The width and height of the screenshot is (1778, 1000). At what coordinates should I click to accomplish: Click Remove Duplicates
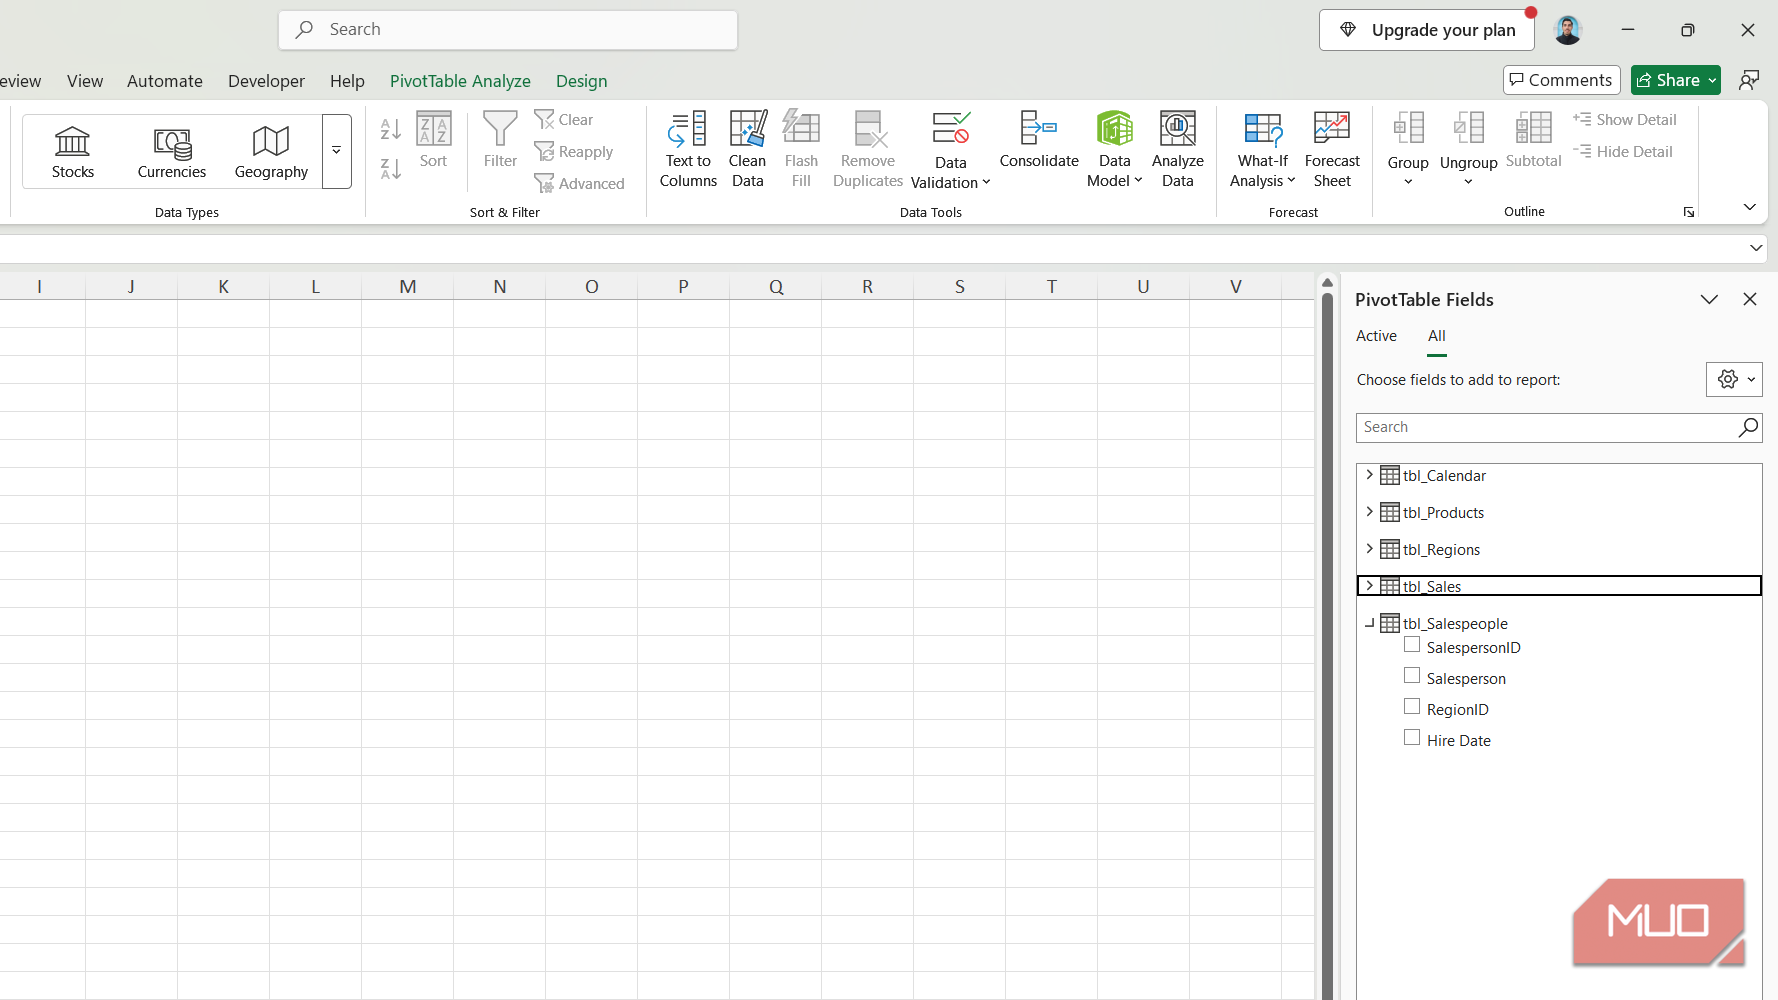(x=868, y=149)
